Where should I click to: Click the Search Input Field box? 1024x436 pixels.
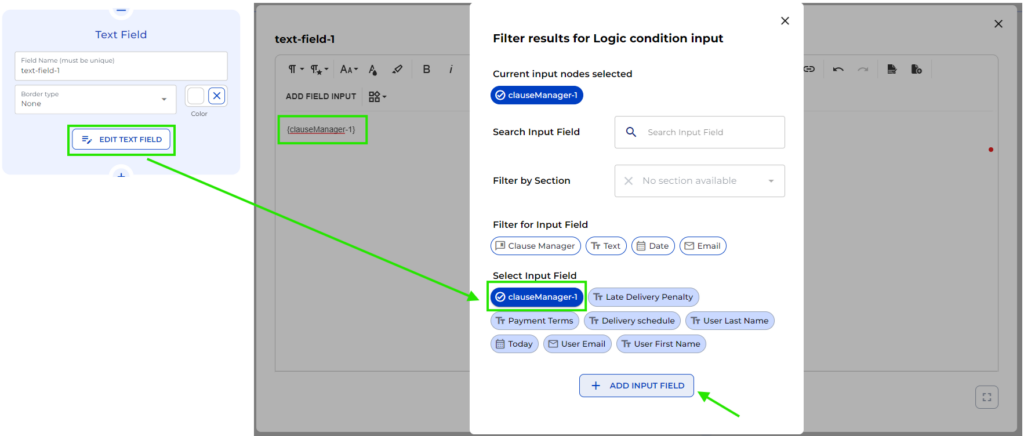pos(699,132)
